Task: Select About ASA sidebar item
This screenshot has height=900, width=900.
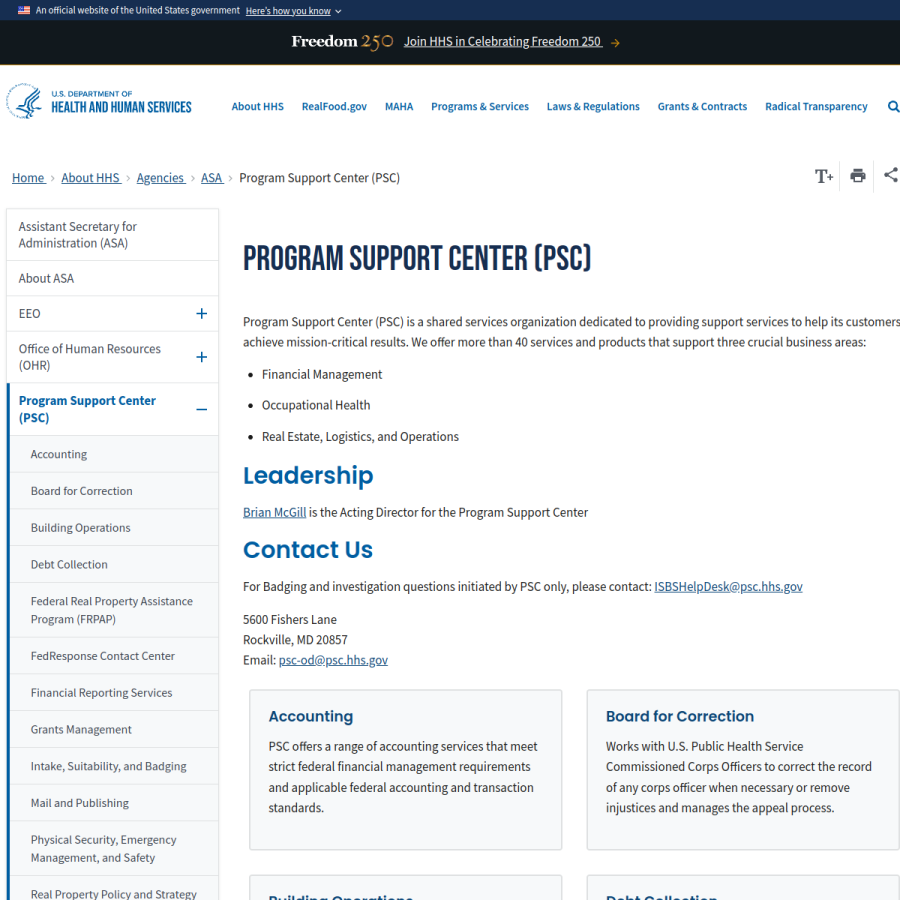Action: tap(112, 278)
